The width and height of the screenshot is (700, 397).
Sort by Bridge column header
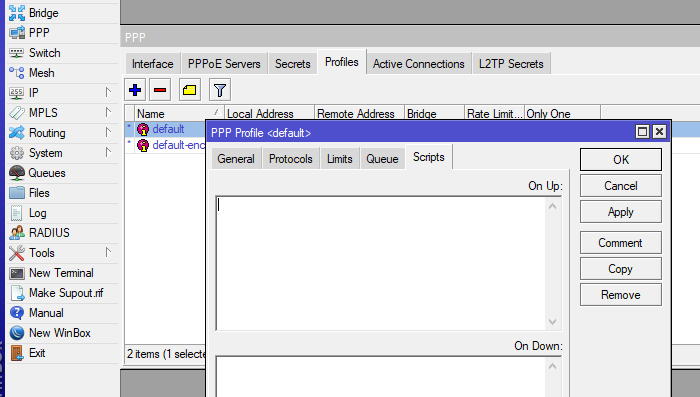pyautogui.click(x=434, y=113)
